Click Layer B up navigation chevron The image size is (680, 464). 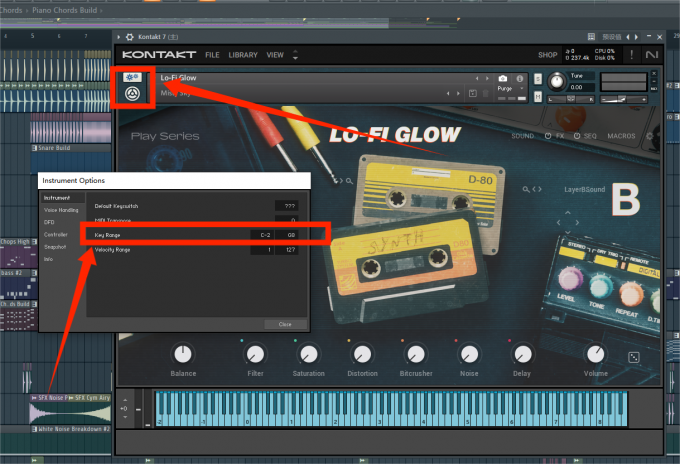tap(568, 212)
